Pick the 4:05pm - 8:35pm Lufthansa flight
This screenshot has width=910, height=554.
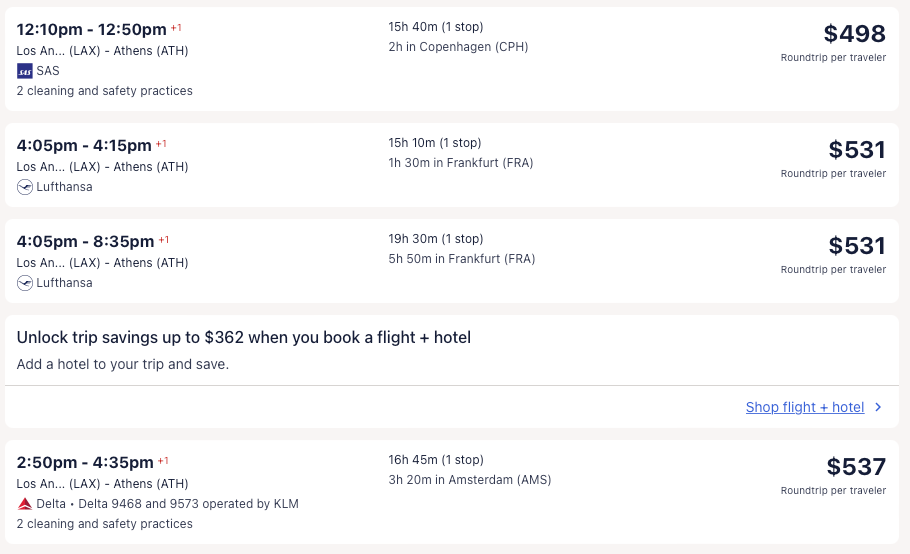[x=85, y=242]
